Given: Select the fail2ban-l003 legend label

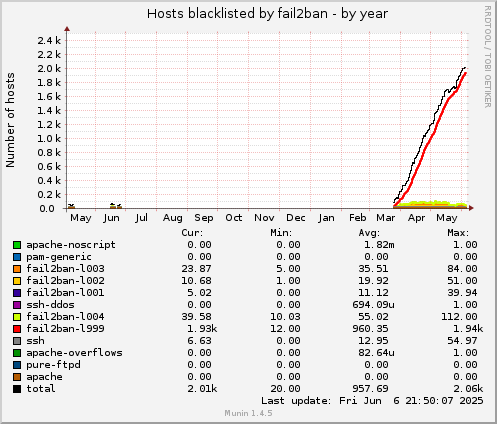Looking at the screenshot, I should [65, 269].
